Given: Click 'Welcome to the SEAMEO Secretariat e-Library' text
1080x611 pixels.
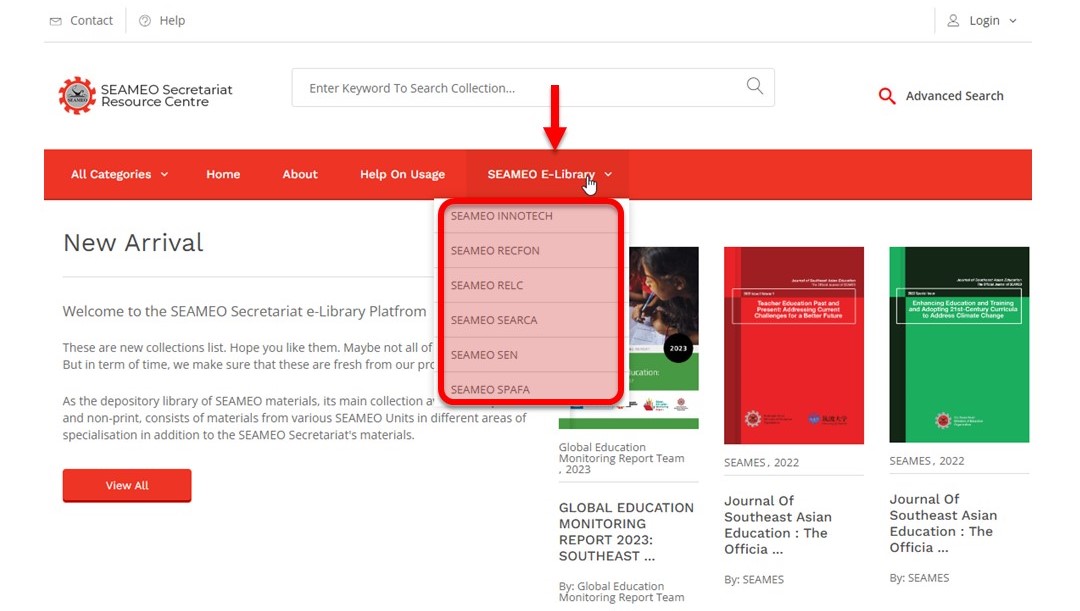Looking at the screenshot, I should (x=245, y=311).
